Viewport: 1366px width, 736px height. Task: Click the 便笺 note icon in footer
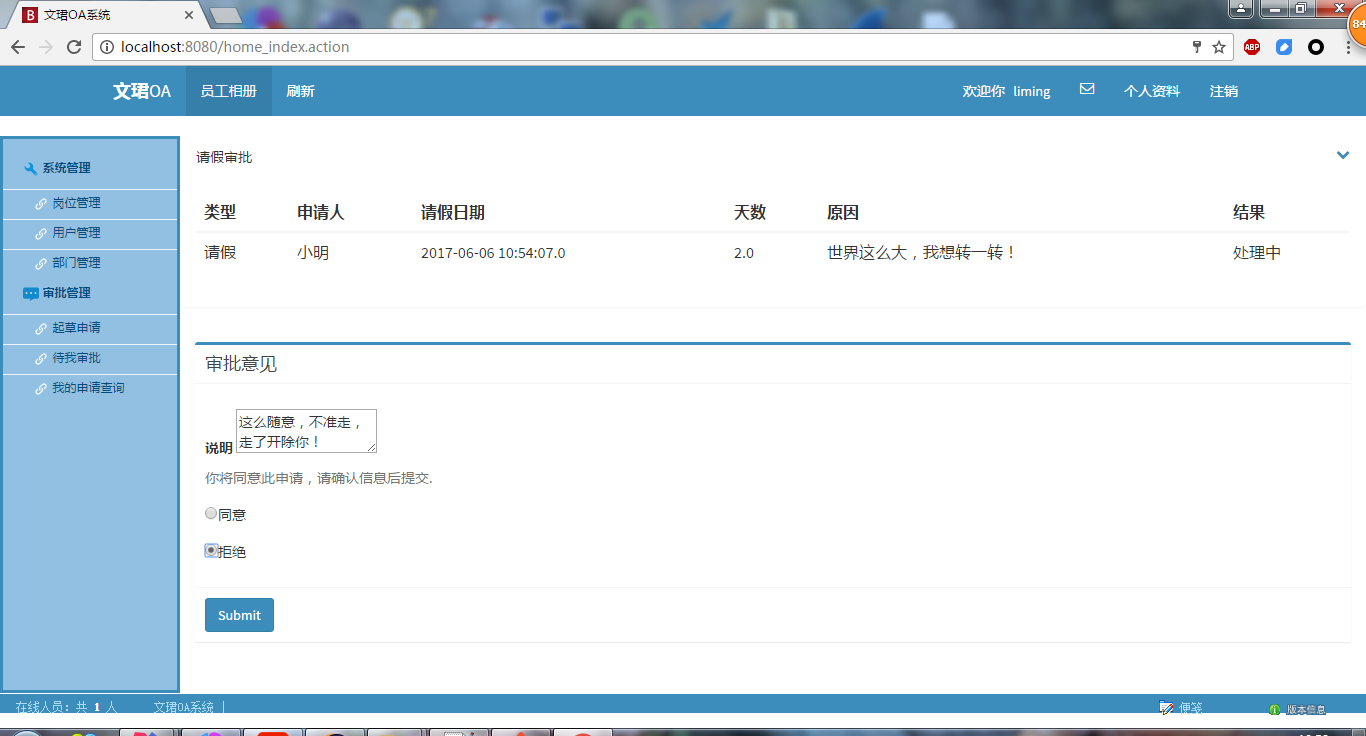click(1166, 708)
